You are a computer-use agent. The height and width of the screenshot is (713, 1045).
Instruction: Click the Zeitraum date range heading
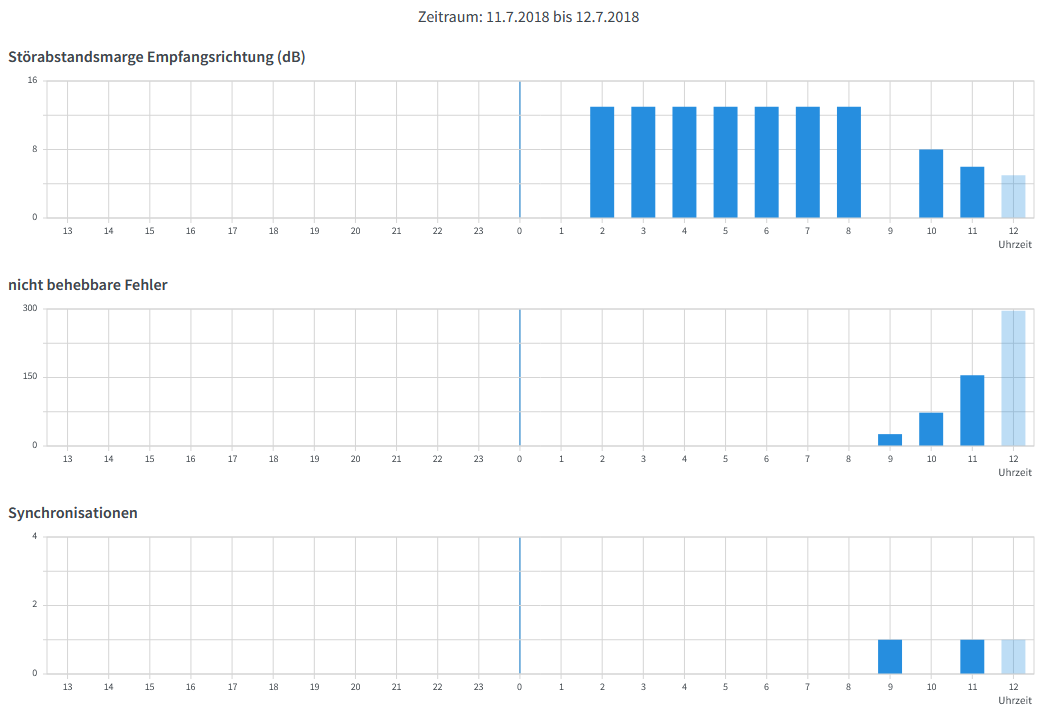point(528,16)
